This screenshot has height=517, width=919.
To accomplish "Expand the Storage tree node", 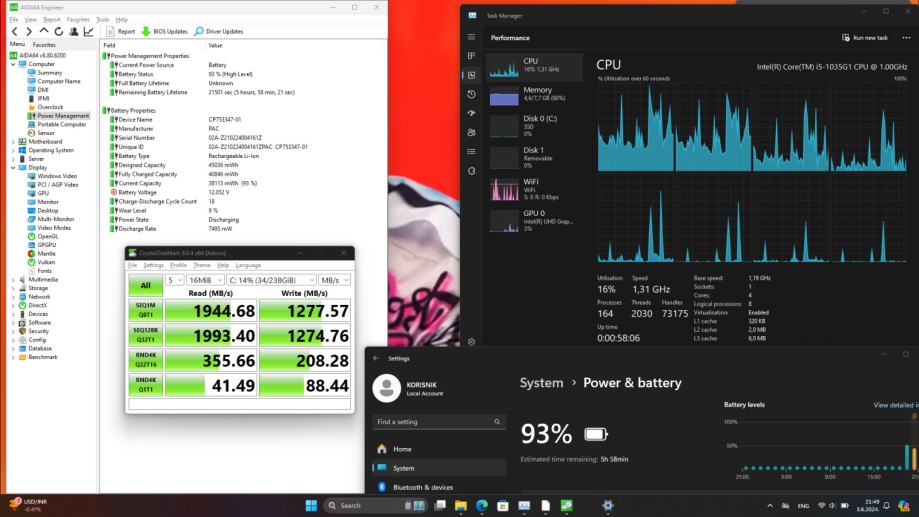I will 13,288.
